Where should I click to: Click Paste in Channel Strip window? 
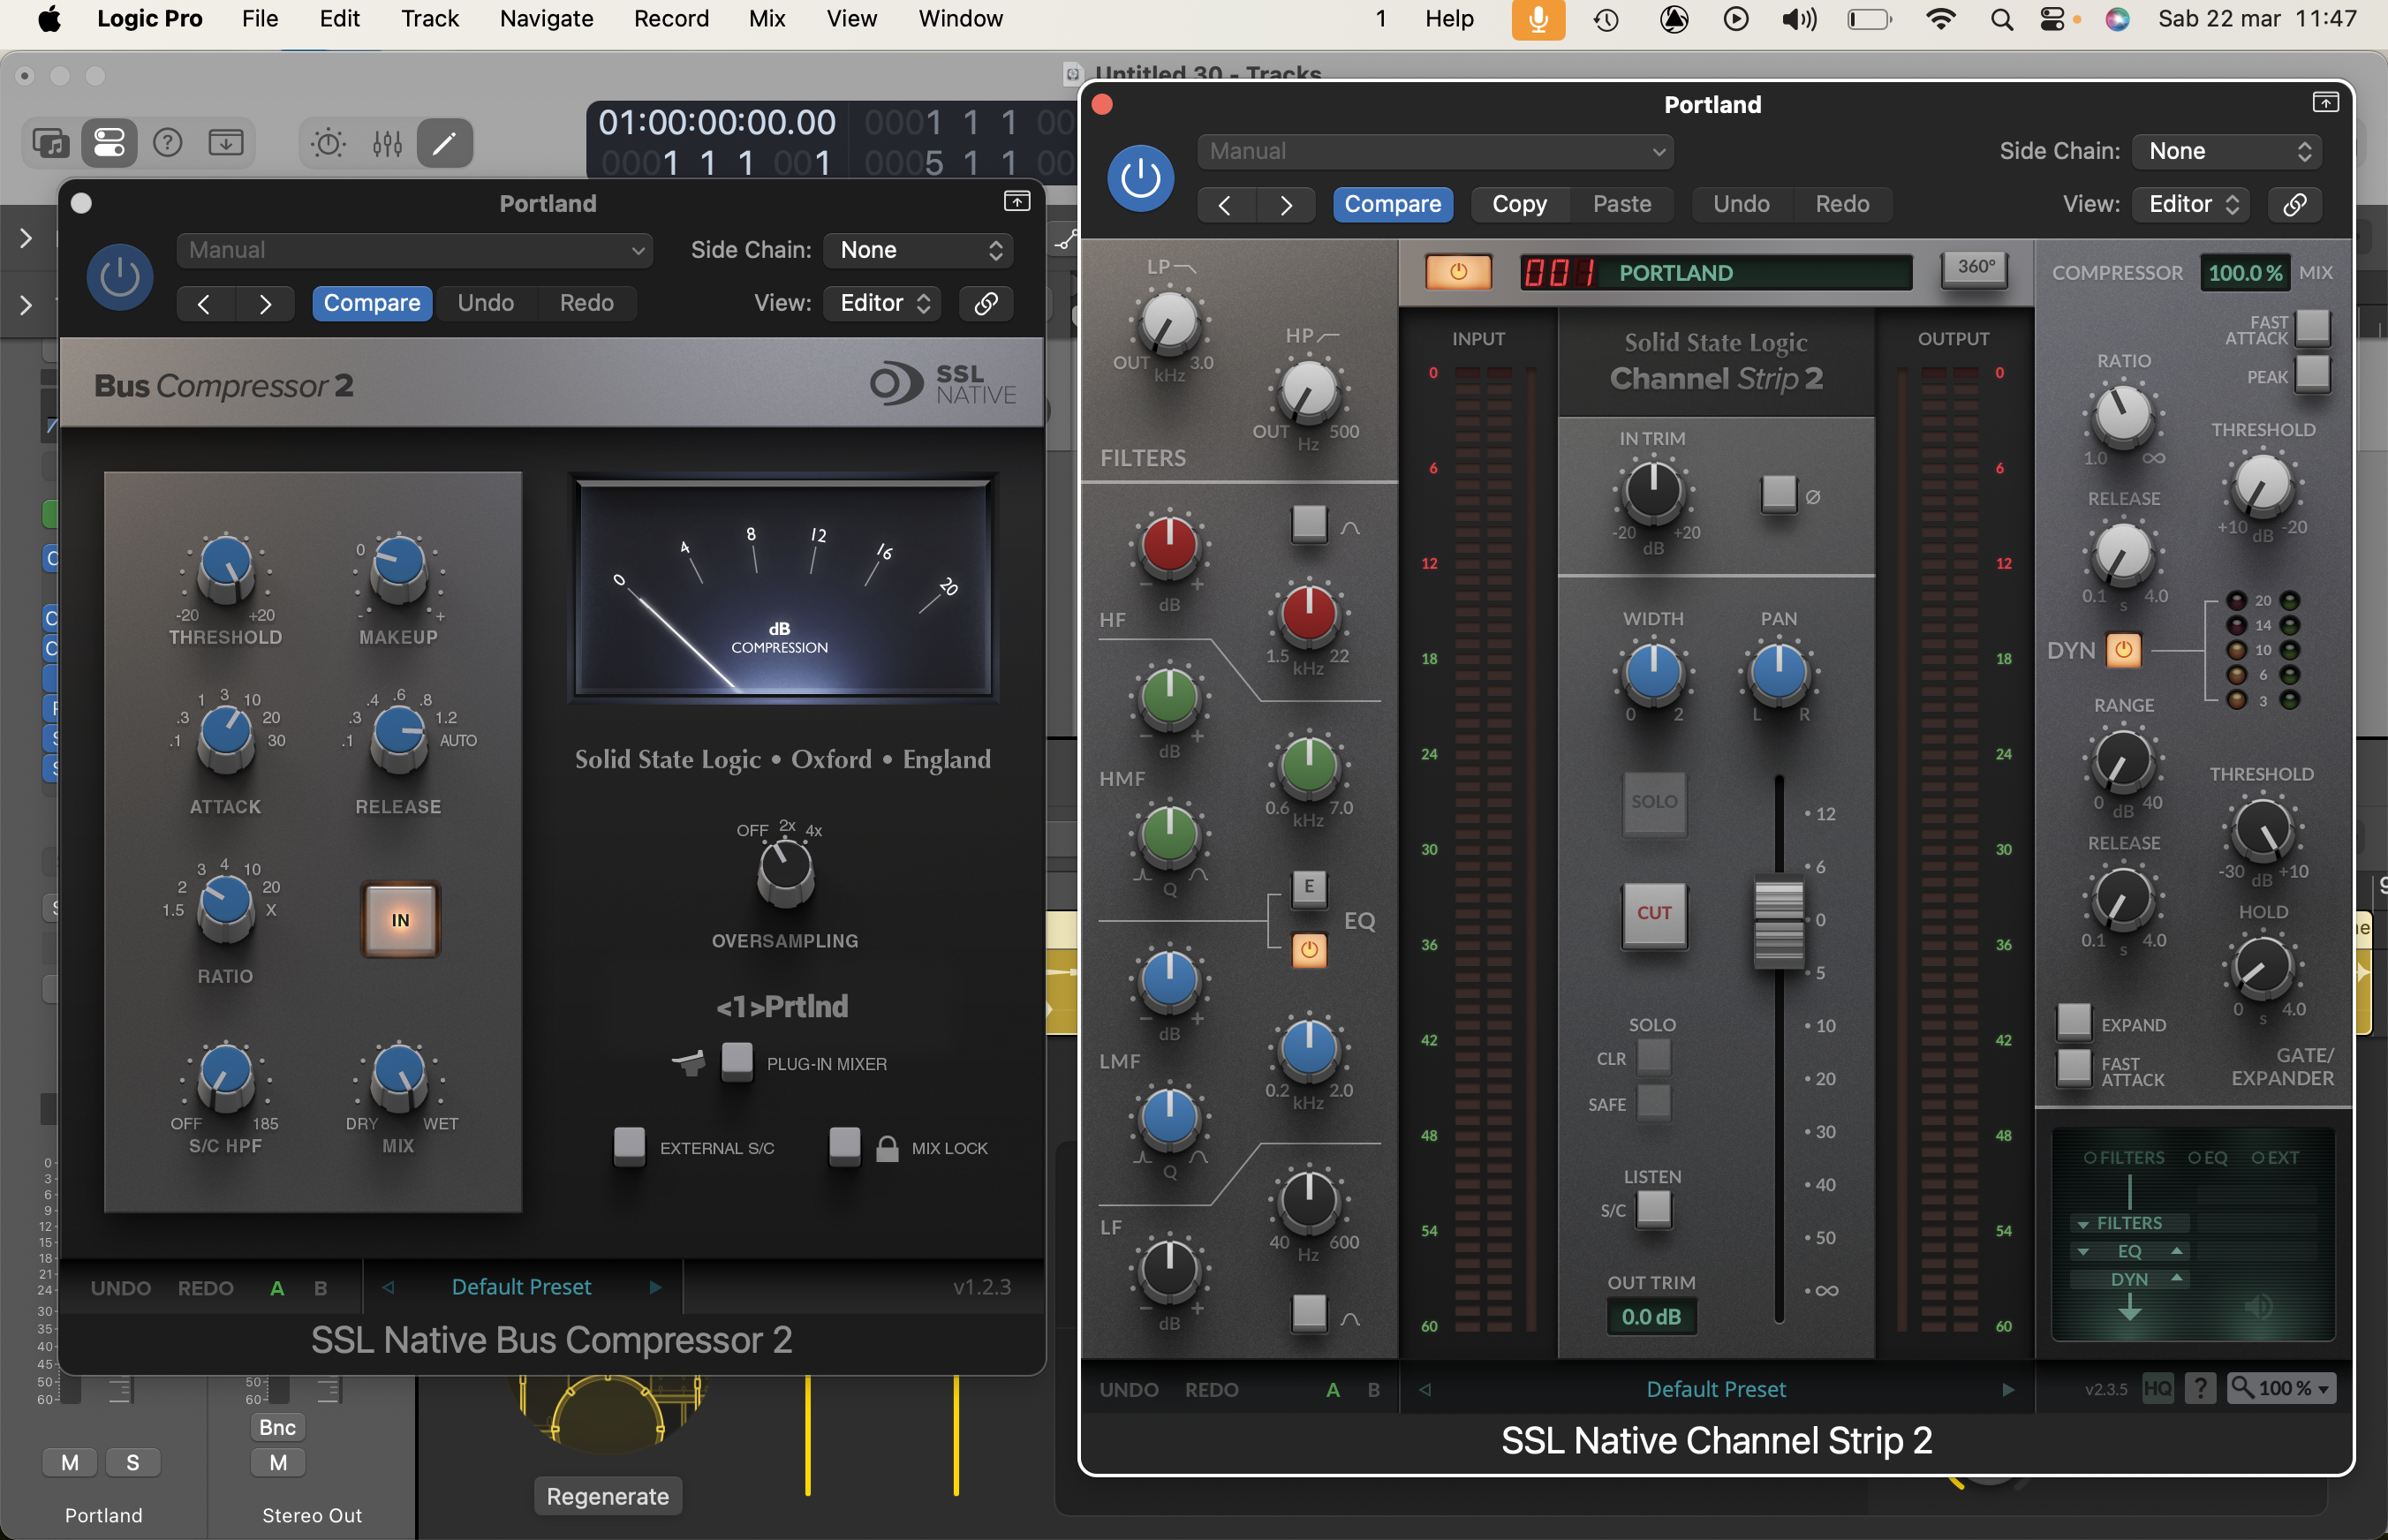[x=1621, y=204]
